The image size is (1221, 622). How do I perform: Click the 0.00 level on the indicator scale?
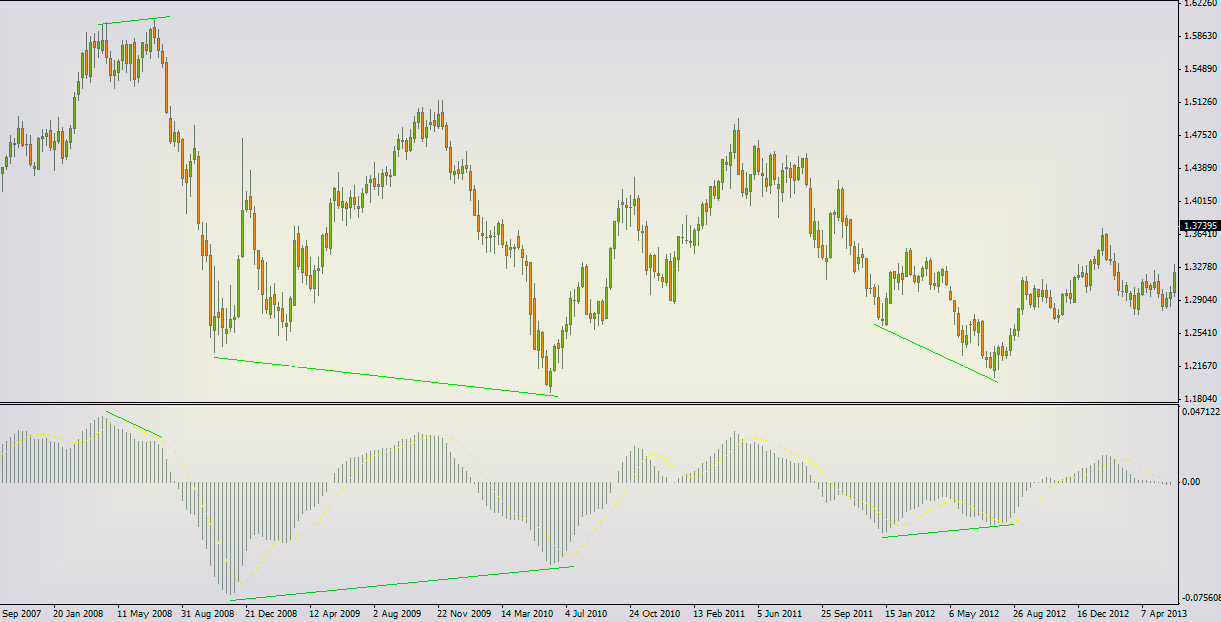(1191, 482)
